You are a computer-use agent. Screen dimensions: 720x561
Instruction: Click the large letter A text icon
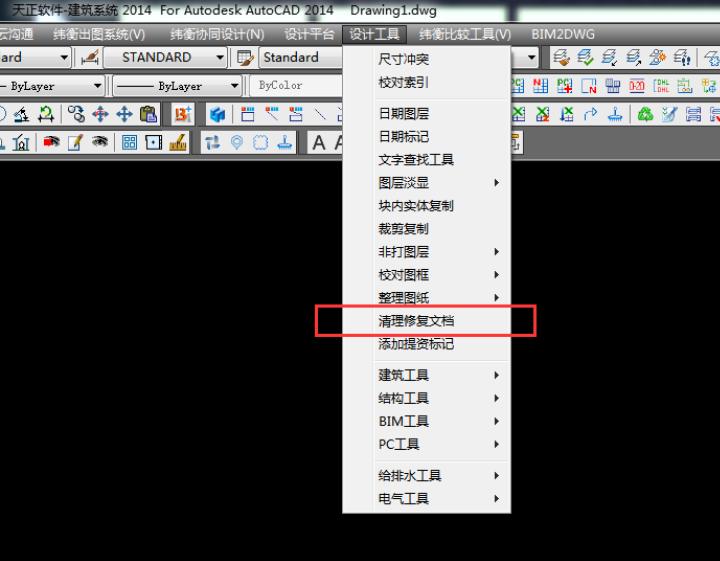[319, 142]
